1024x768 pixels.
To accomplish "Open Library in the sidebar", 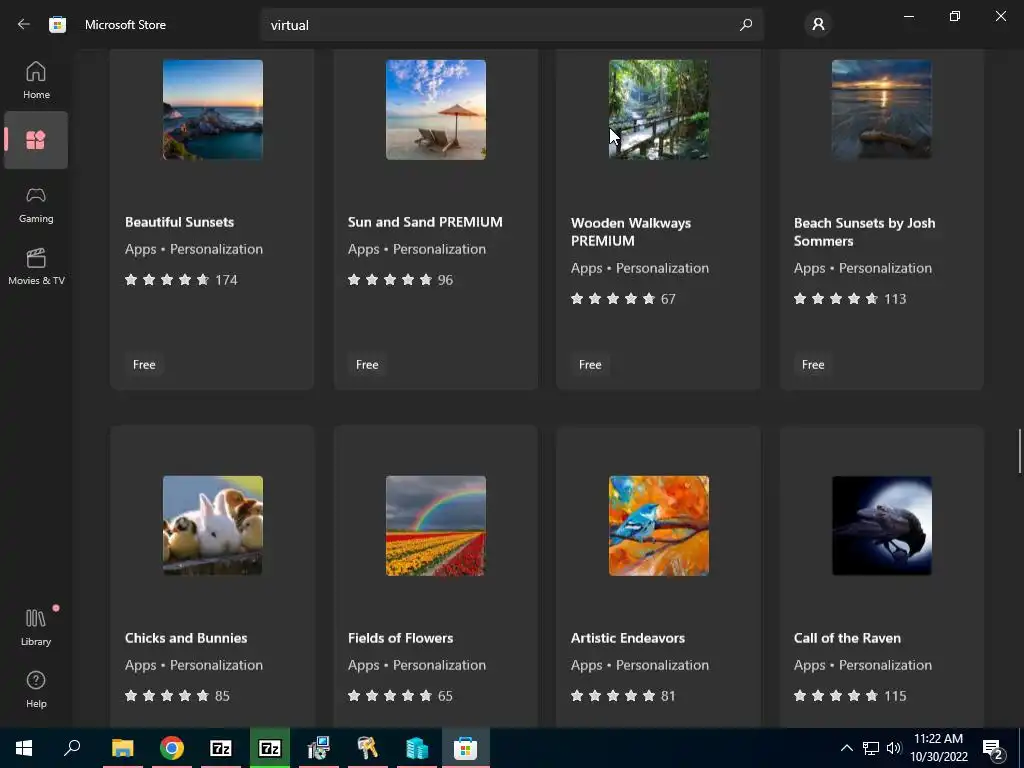I will point(36,627).
